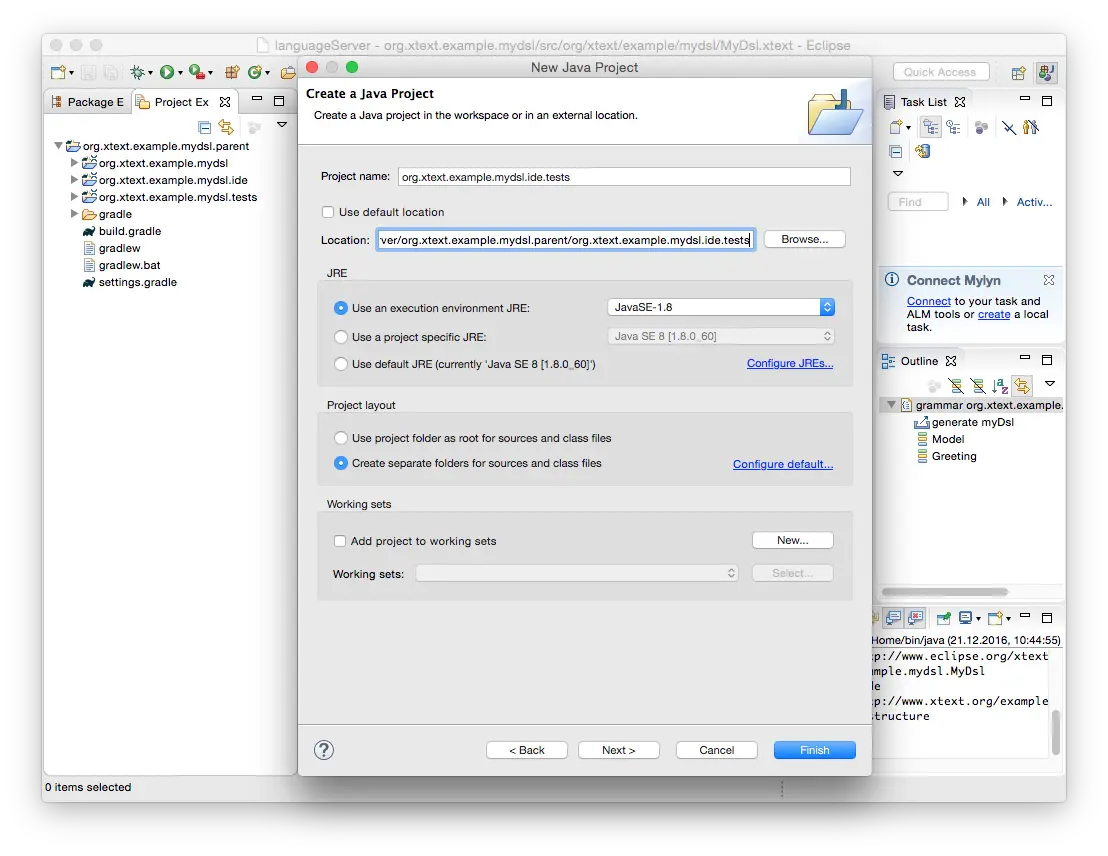Viewport: 1108px width, 856px height.
Task: Open the Task List view menu arrow
Action: pos(897,173)
